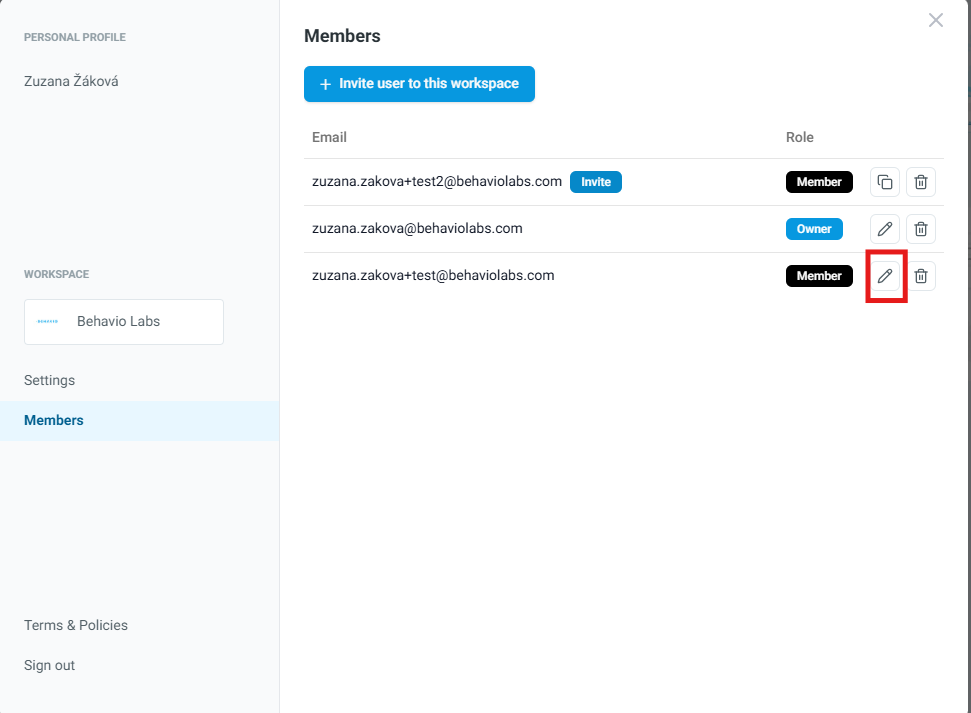Close the Members dialog with the X

click(x=935, y=20)
